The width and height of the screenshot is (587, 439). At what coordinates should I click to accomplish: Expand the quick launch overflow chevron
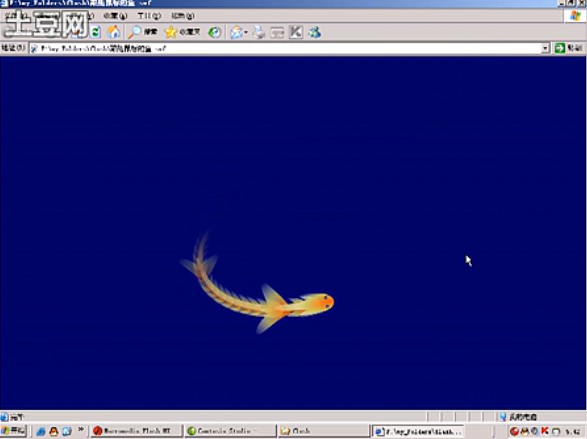point(81,429)
